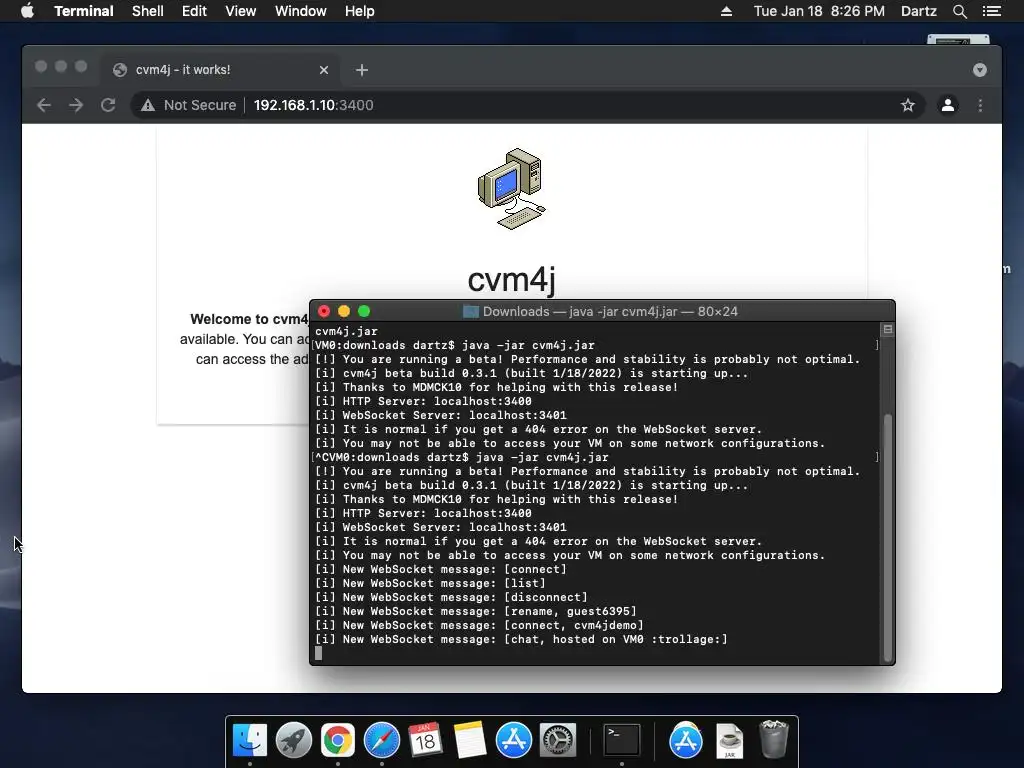Open Launchpad from the Dock
1024x768 pixels.
[x=294, y=741]
